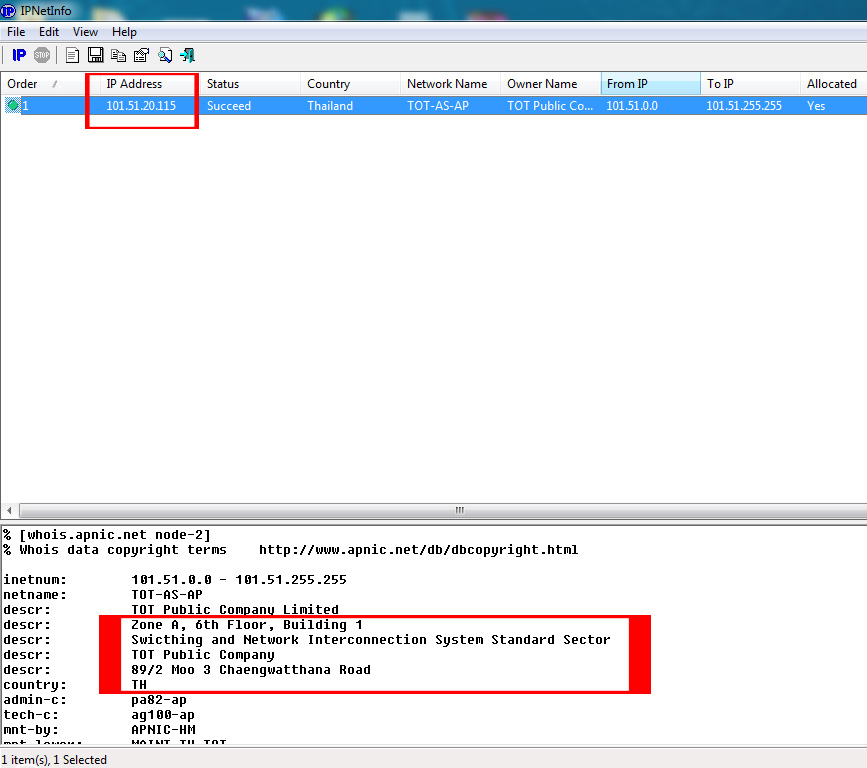Click the '1 item(s), 1 Selected' status text
Viewport: 867px width, 768px height.
[x=54, y=760]
